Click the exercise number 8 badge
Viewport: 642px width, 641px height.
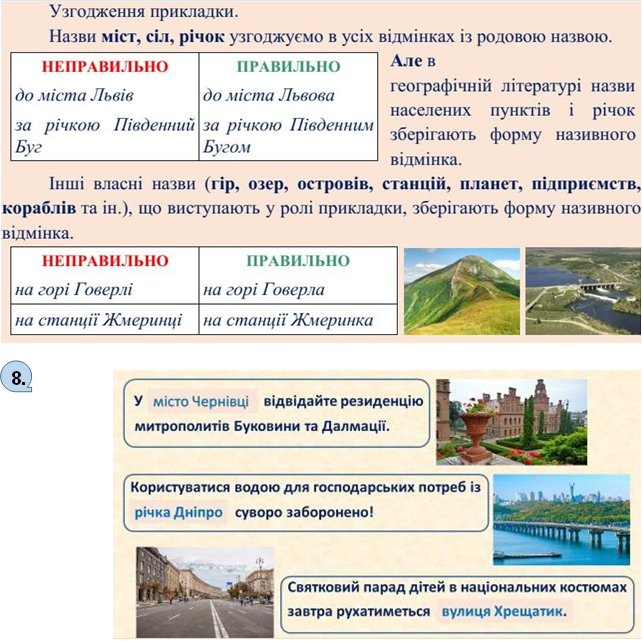16,377
